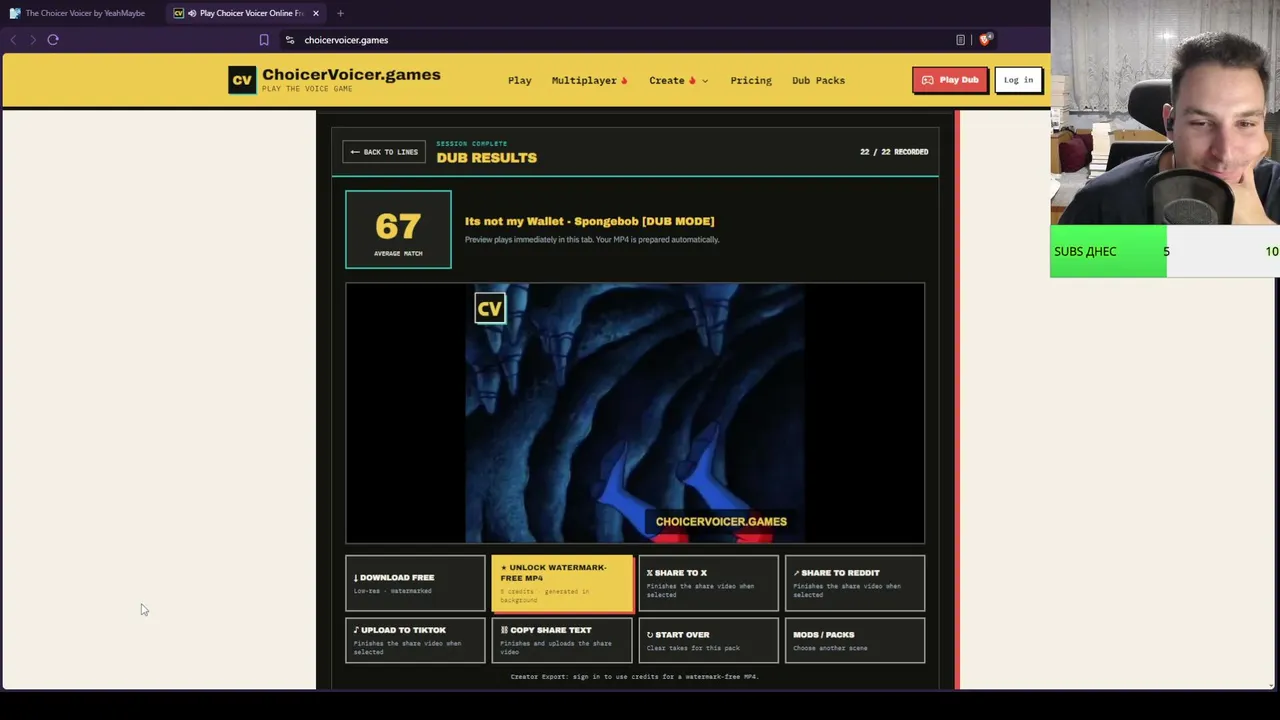Image resolution: width=1280 pixels, height=720 pixels.
Task: Open the Dub Packs nav link
Action: [x=818, y=80]
